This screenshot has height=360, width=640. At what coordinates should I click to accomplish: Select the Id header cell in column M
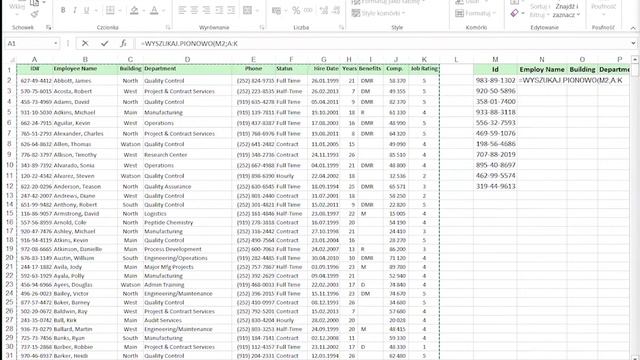pyautogui.click(x=495, y=69)
